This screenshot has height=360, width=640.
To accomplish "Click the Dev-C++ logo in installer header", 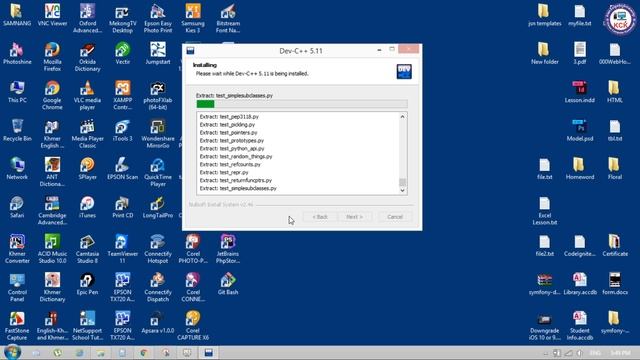I will click(404, 71).
